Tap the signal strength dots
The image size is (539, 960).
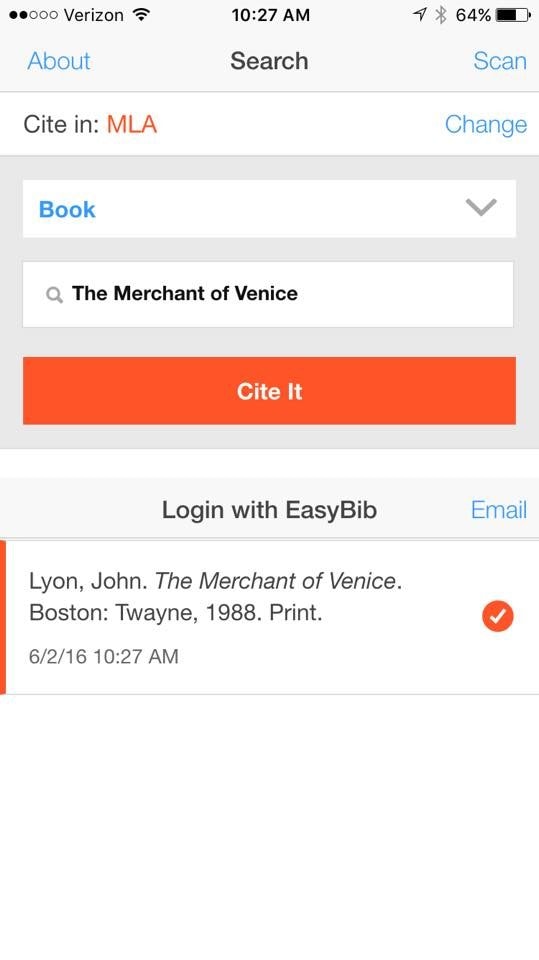(34, 15)
